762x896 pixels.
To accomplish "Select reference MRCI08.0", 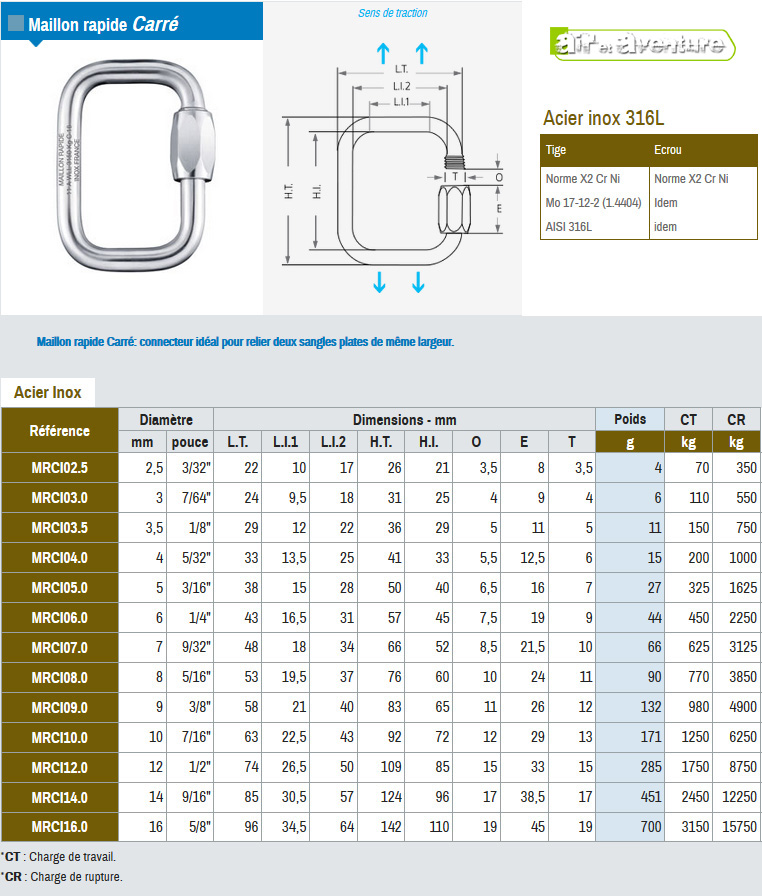I will click(59, 678).
